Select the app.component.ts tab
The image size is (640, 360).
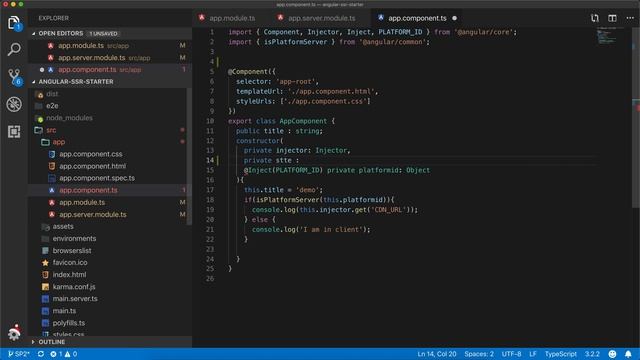click(417, 18)
